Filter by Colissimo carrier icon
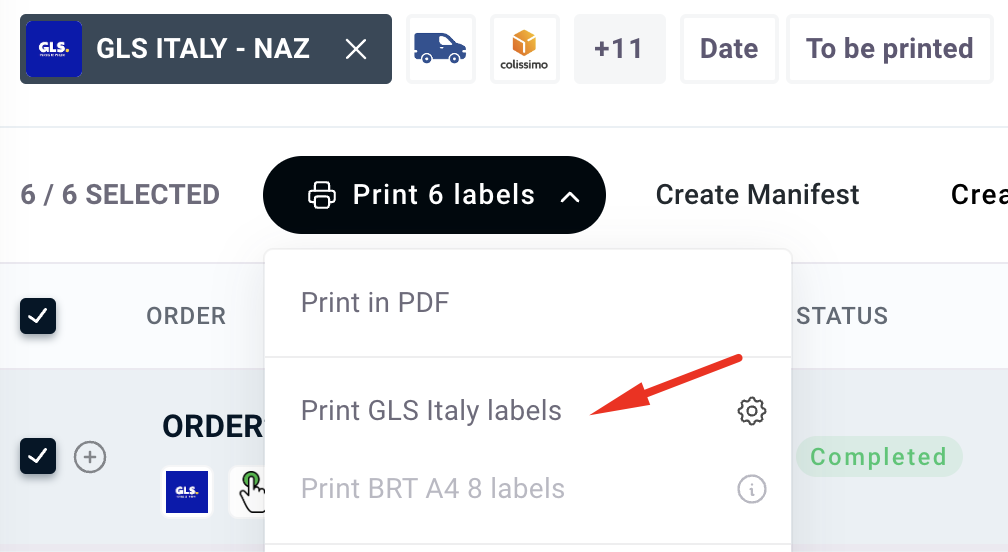The width and height of the screenshot is (1008, 552). (x=525, y=49)
